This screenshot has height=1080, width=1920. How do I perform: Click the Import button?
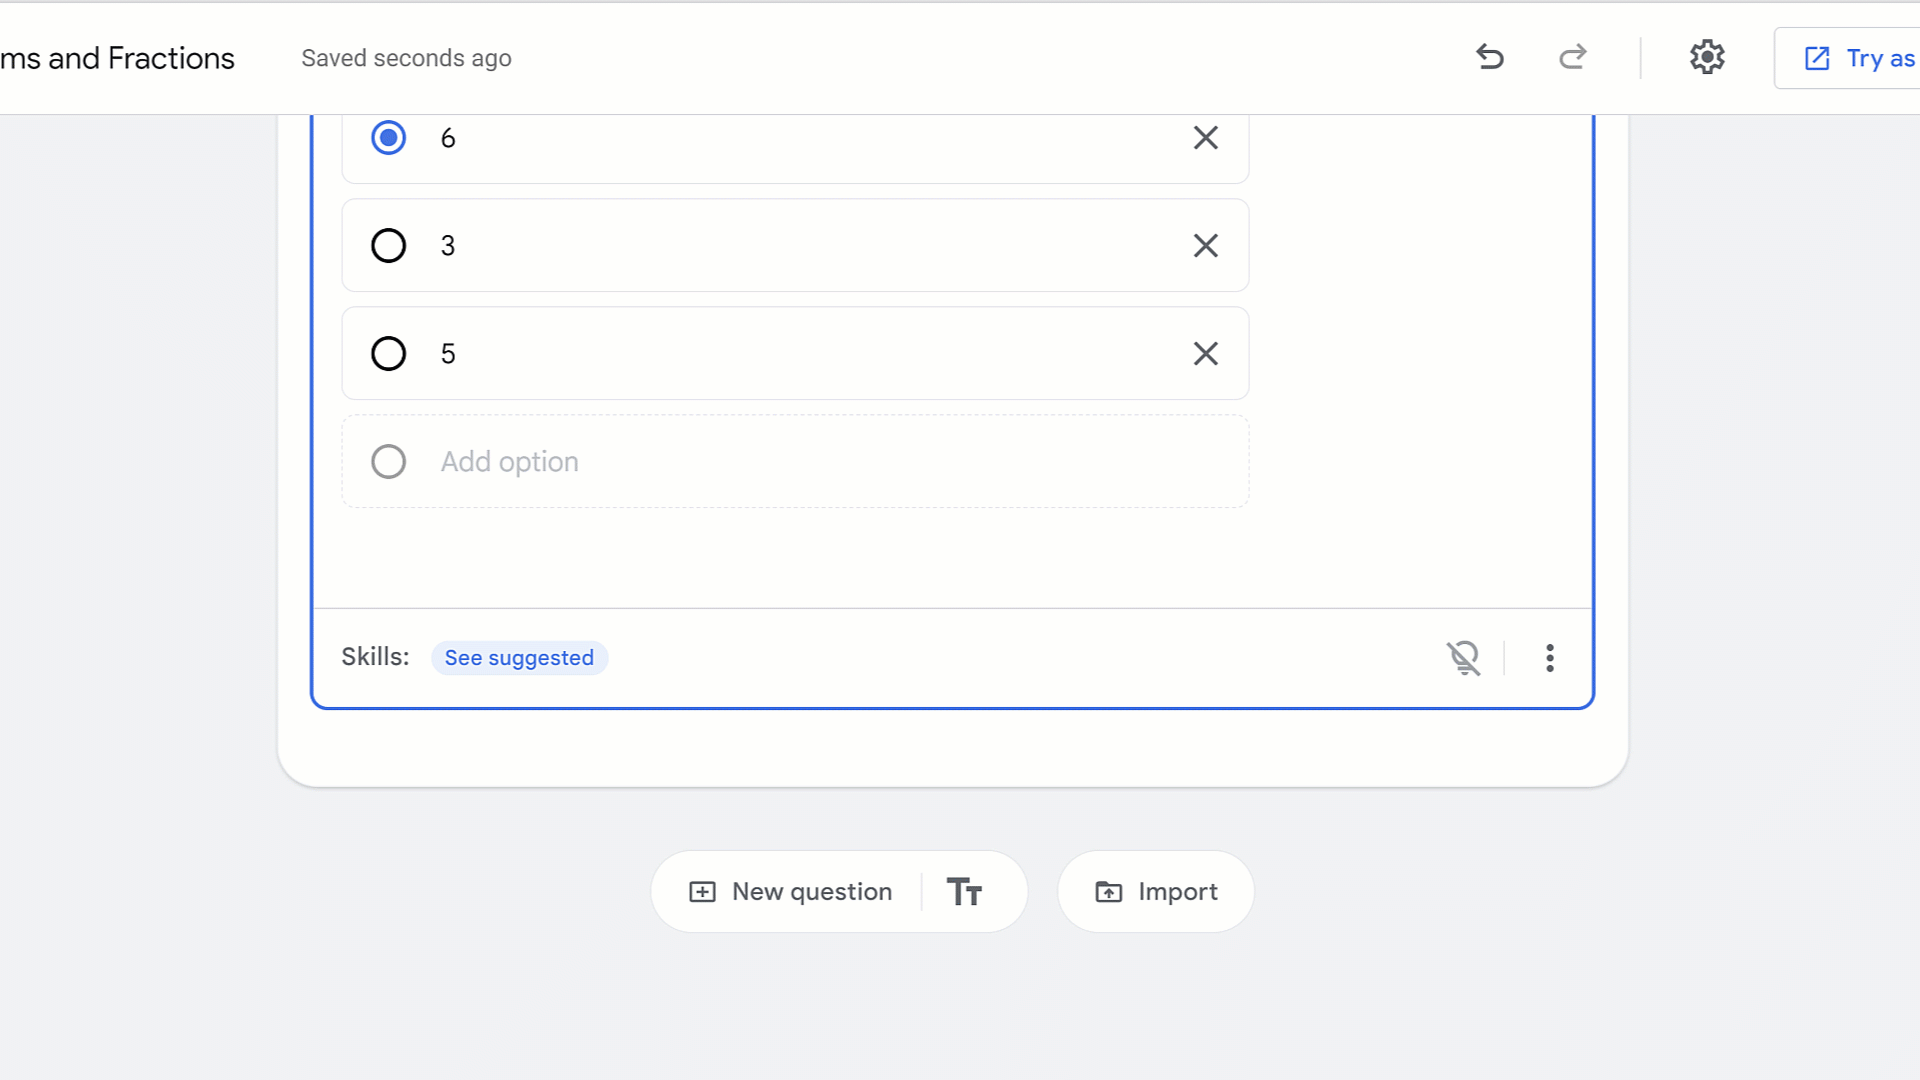[x=1156, y=892]
